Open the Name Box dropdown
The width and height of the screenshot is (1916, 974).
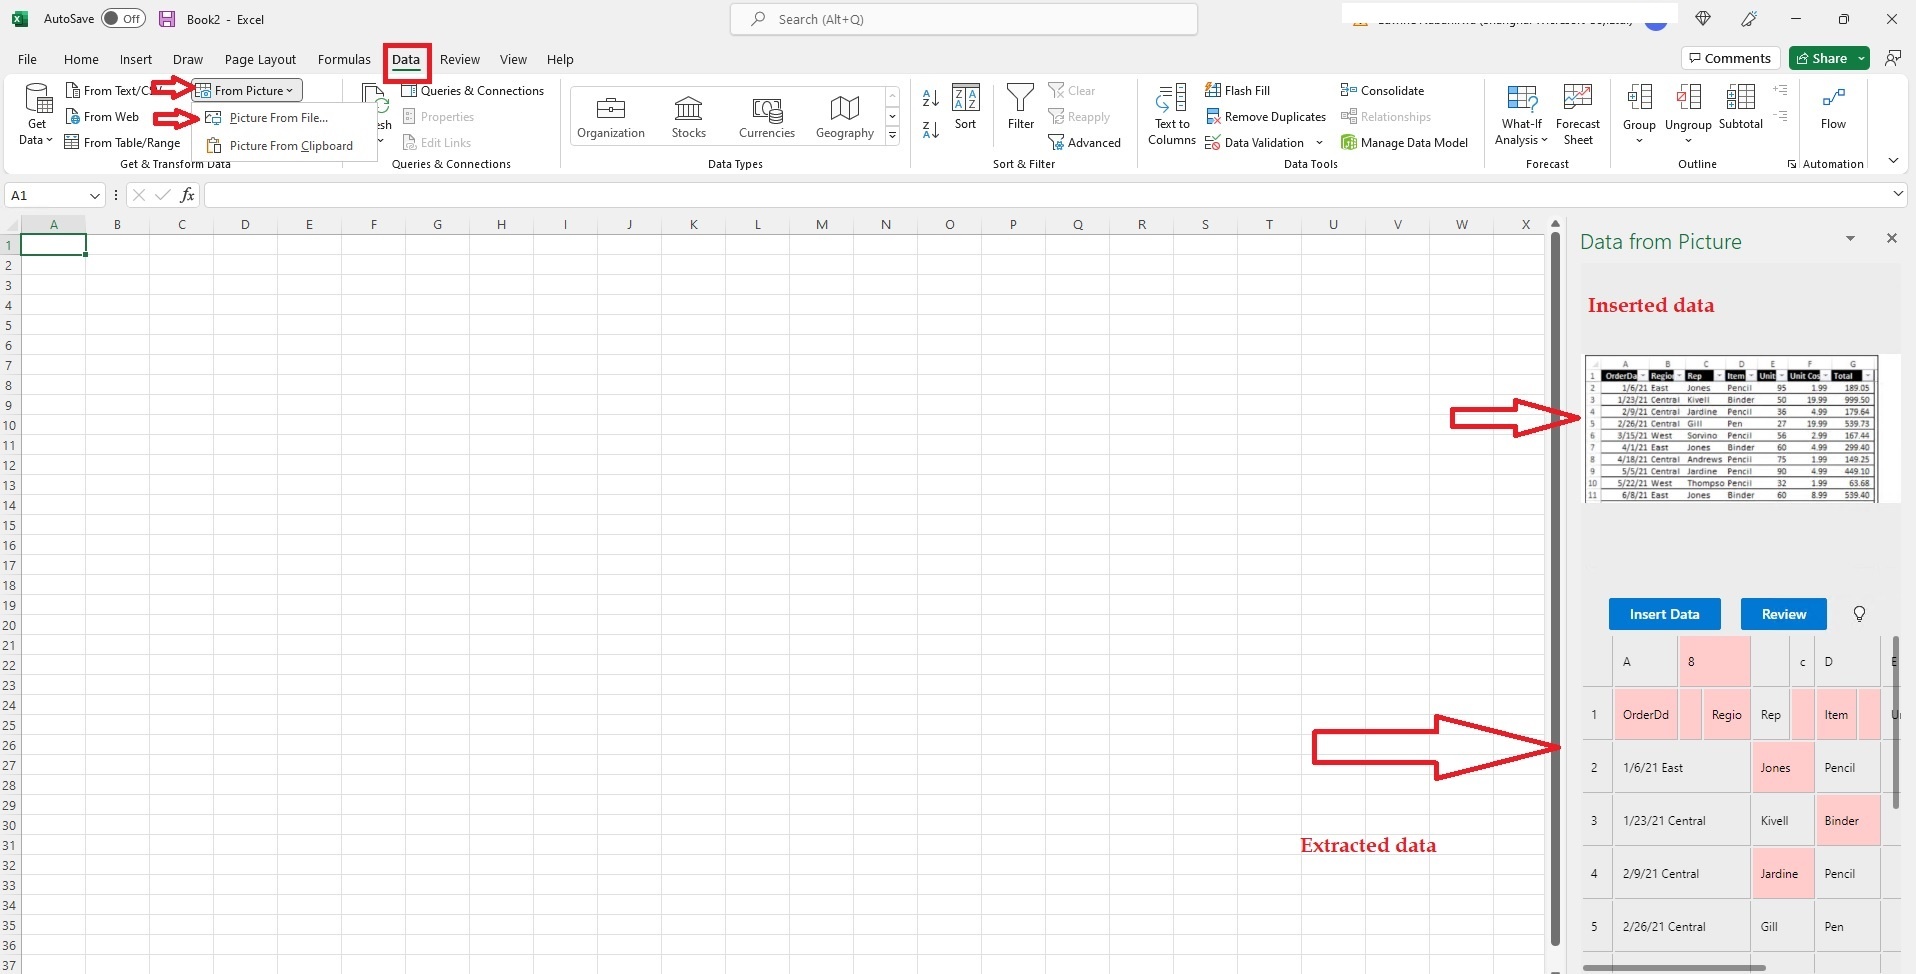pyautogui.click(x=94, y=195)
